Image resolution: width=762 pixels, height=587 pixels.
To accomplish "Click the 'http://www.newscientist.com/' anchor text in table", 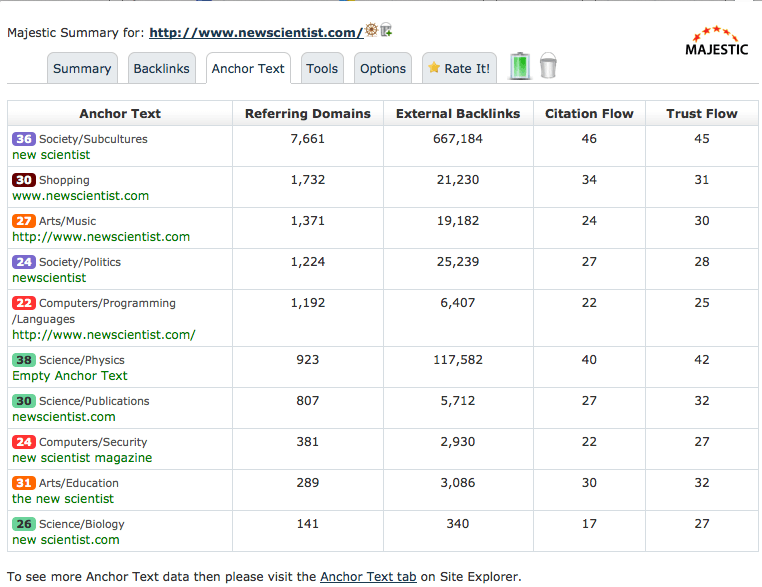I will pyautogui.click(x=104, y=335).
